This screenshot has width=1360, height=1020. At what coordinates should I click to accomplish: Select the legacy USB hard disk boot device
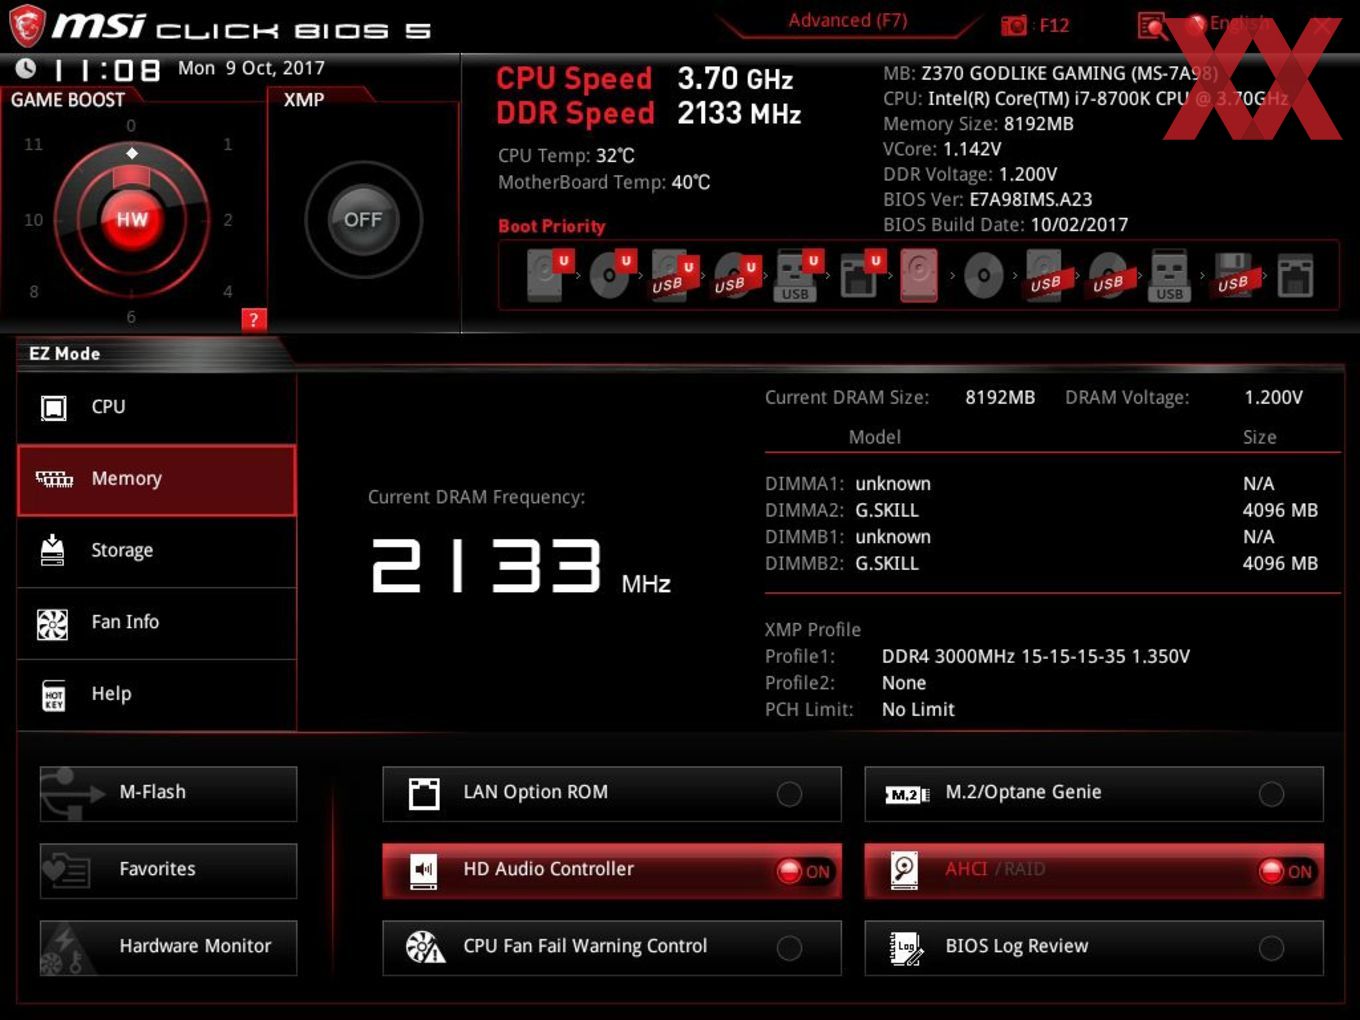(x=1046, y=275)
